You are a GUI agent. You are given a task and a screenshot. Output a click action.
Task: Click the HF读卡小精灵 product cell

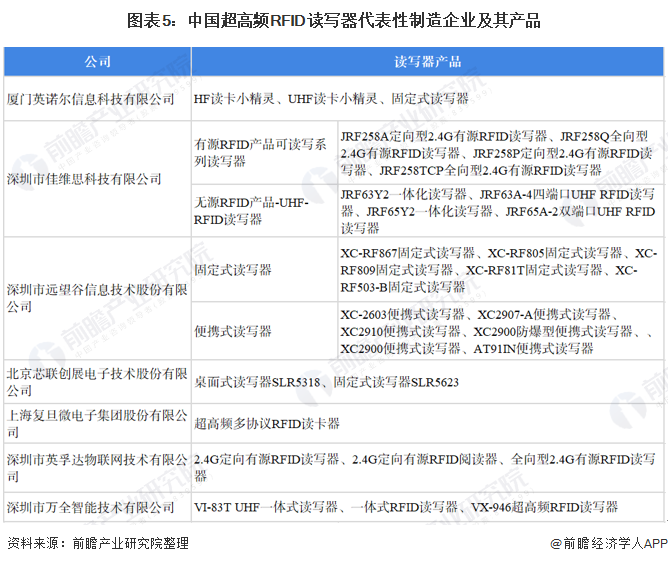[331, 99]
